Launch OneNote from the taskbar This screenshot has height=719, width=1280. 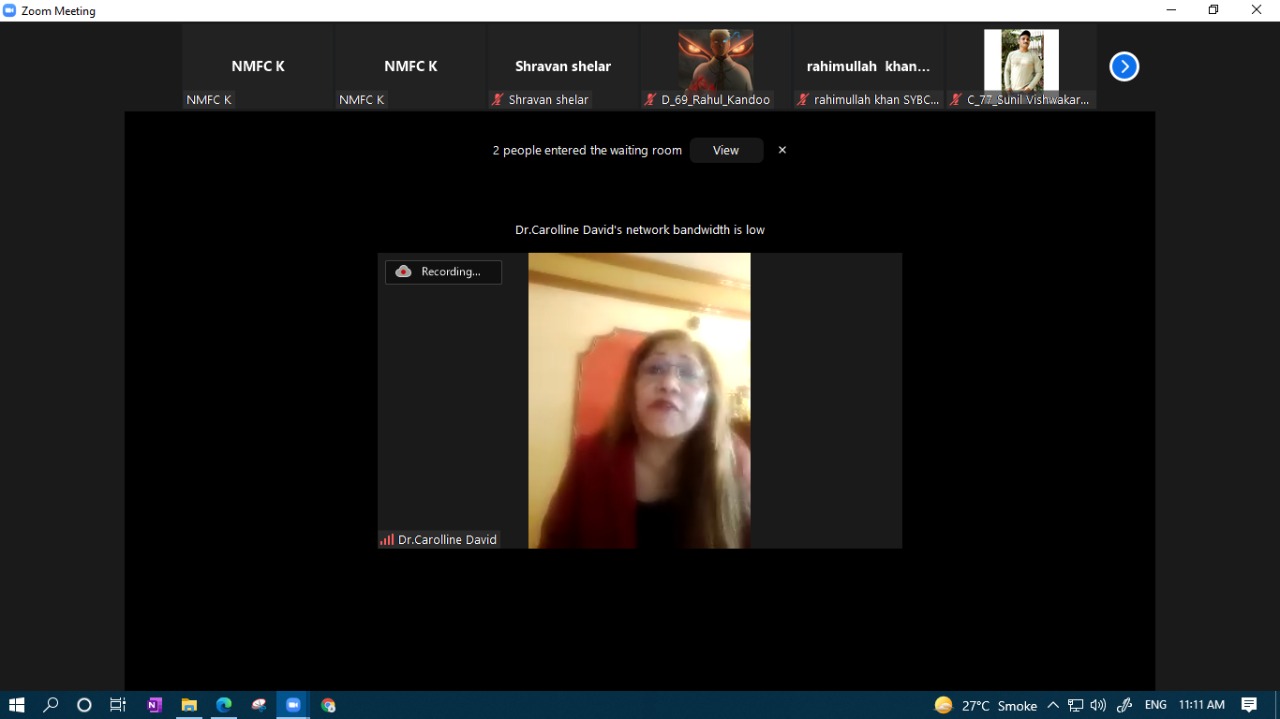(x=154, y=705)
